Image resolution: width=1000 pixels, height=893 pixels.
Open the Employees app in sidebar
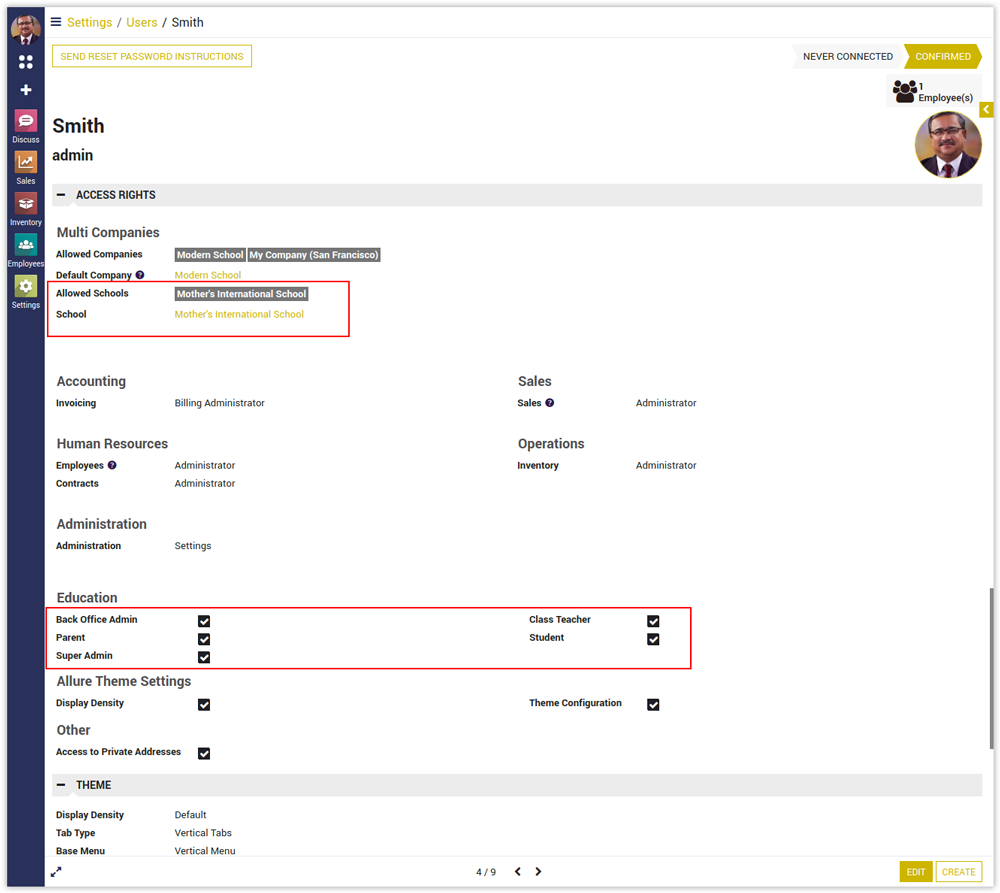[26, 244]
